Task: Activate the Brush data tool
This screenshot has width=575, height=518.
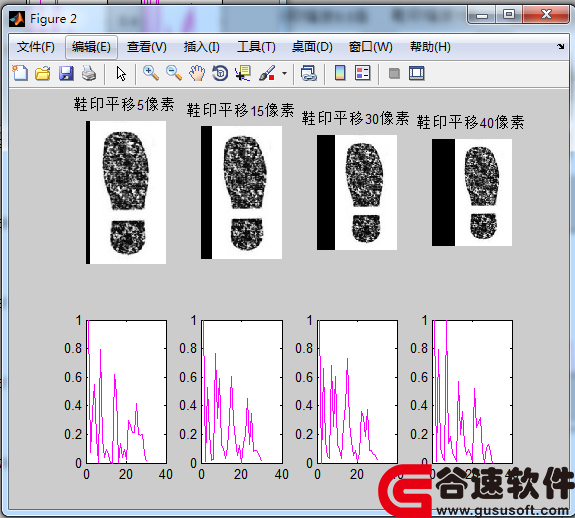Action: (x=267, y=73)
